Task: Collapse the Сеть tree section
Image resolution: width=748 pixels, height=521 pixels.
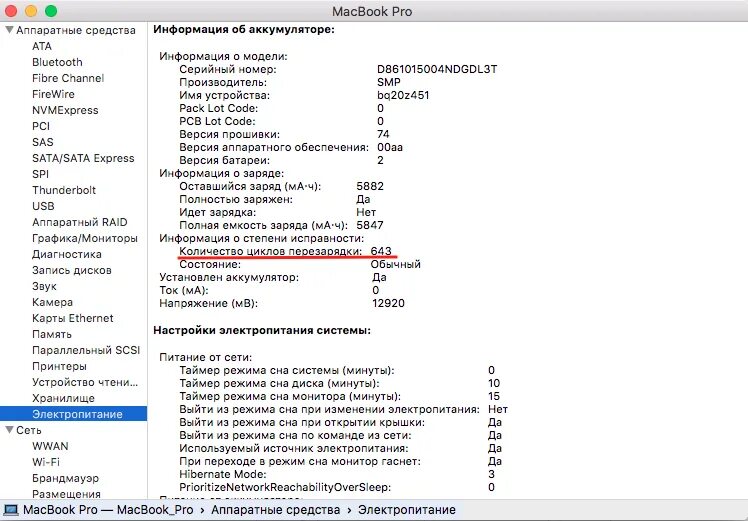Action: pyautogui.click(x=9, y=430)
